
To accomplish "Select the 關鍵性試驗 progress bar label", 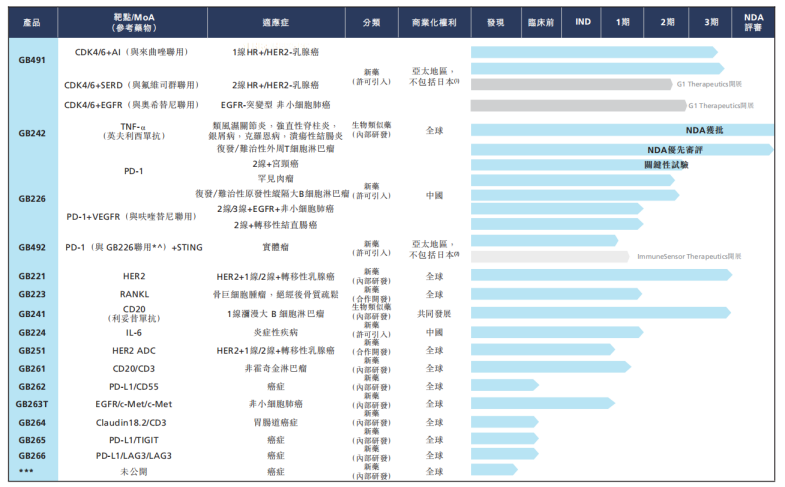I will 666,164.
